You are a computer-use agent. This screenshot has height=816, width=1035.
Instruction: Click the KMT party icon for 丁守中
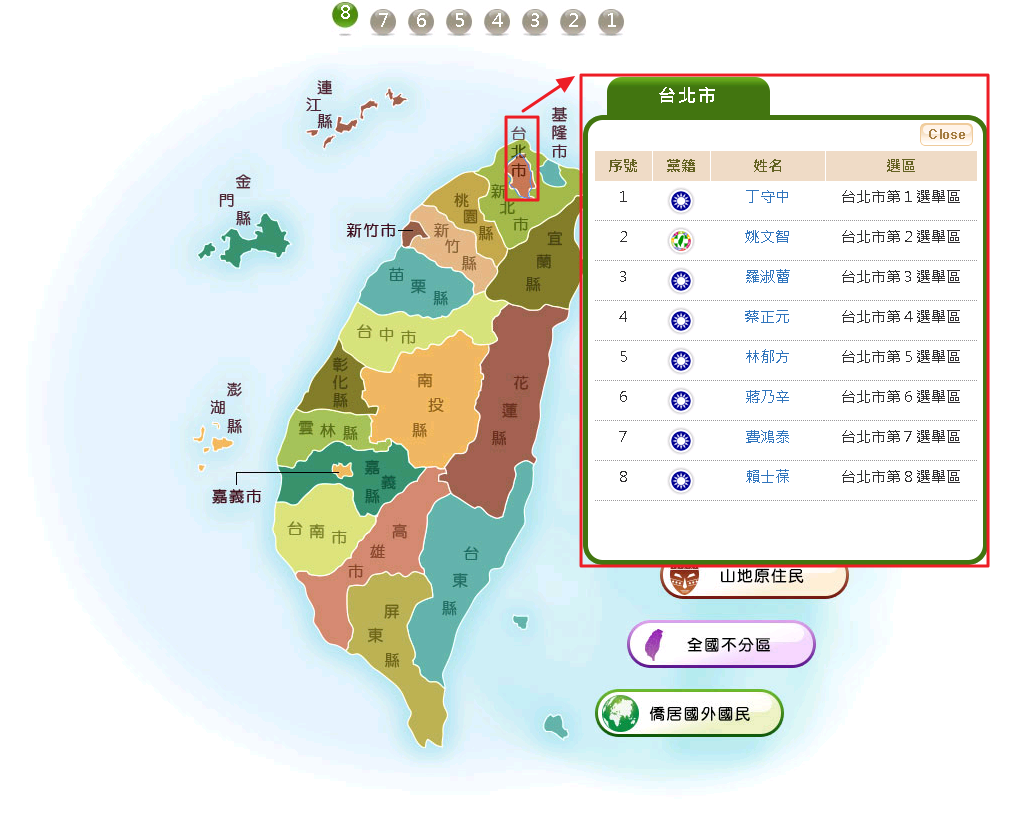(x=681, y=200)
